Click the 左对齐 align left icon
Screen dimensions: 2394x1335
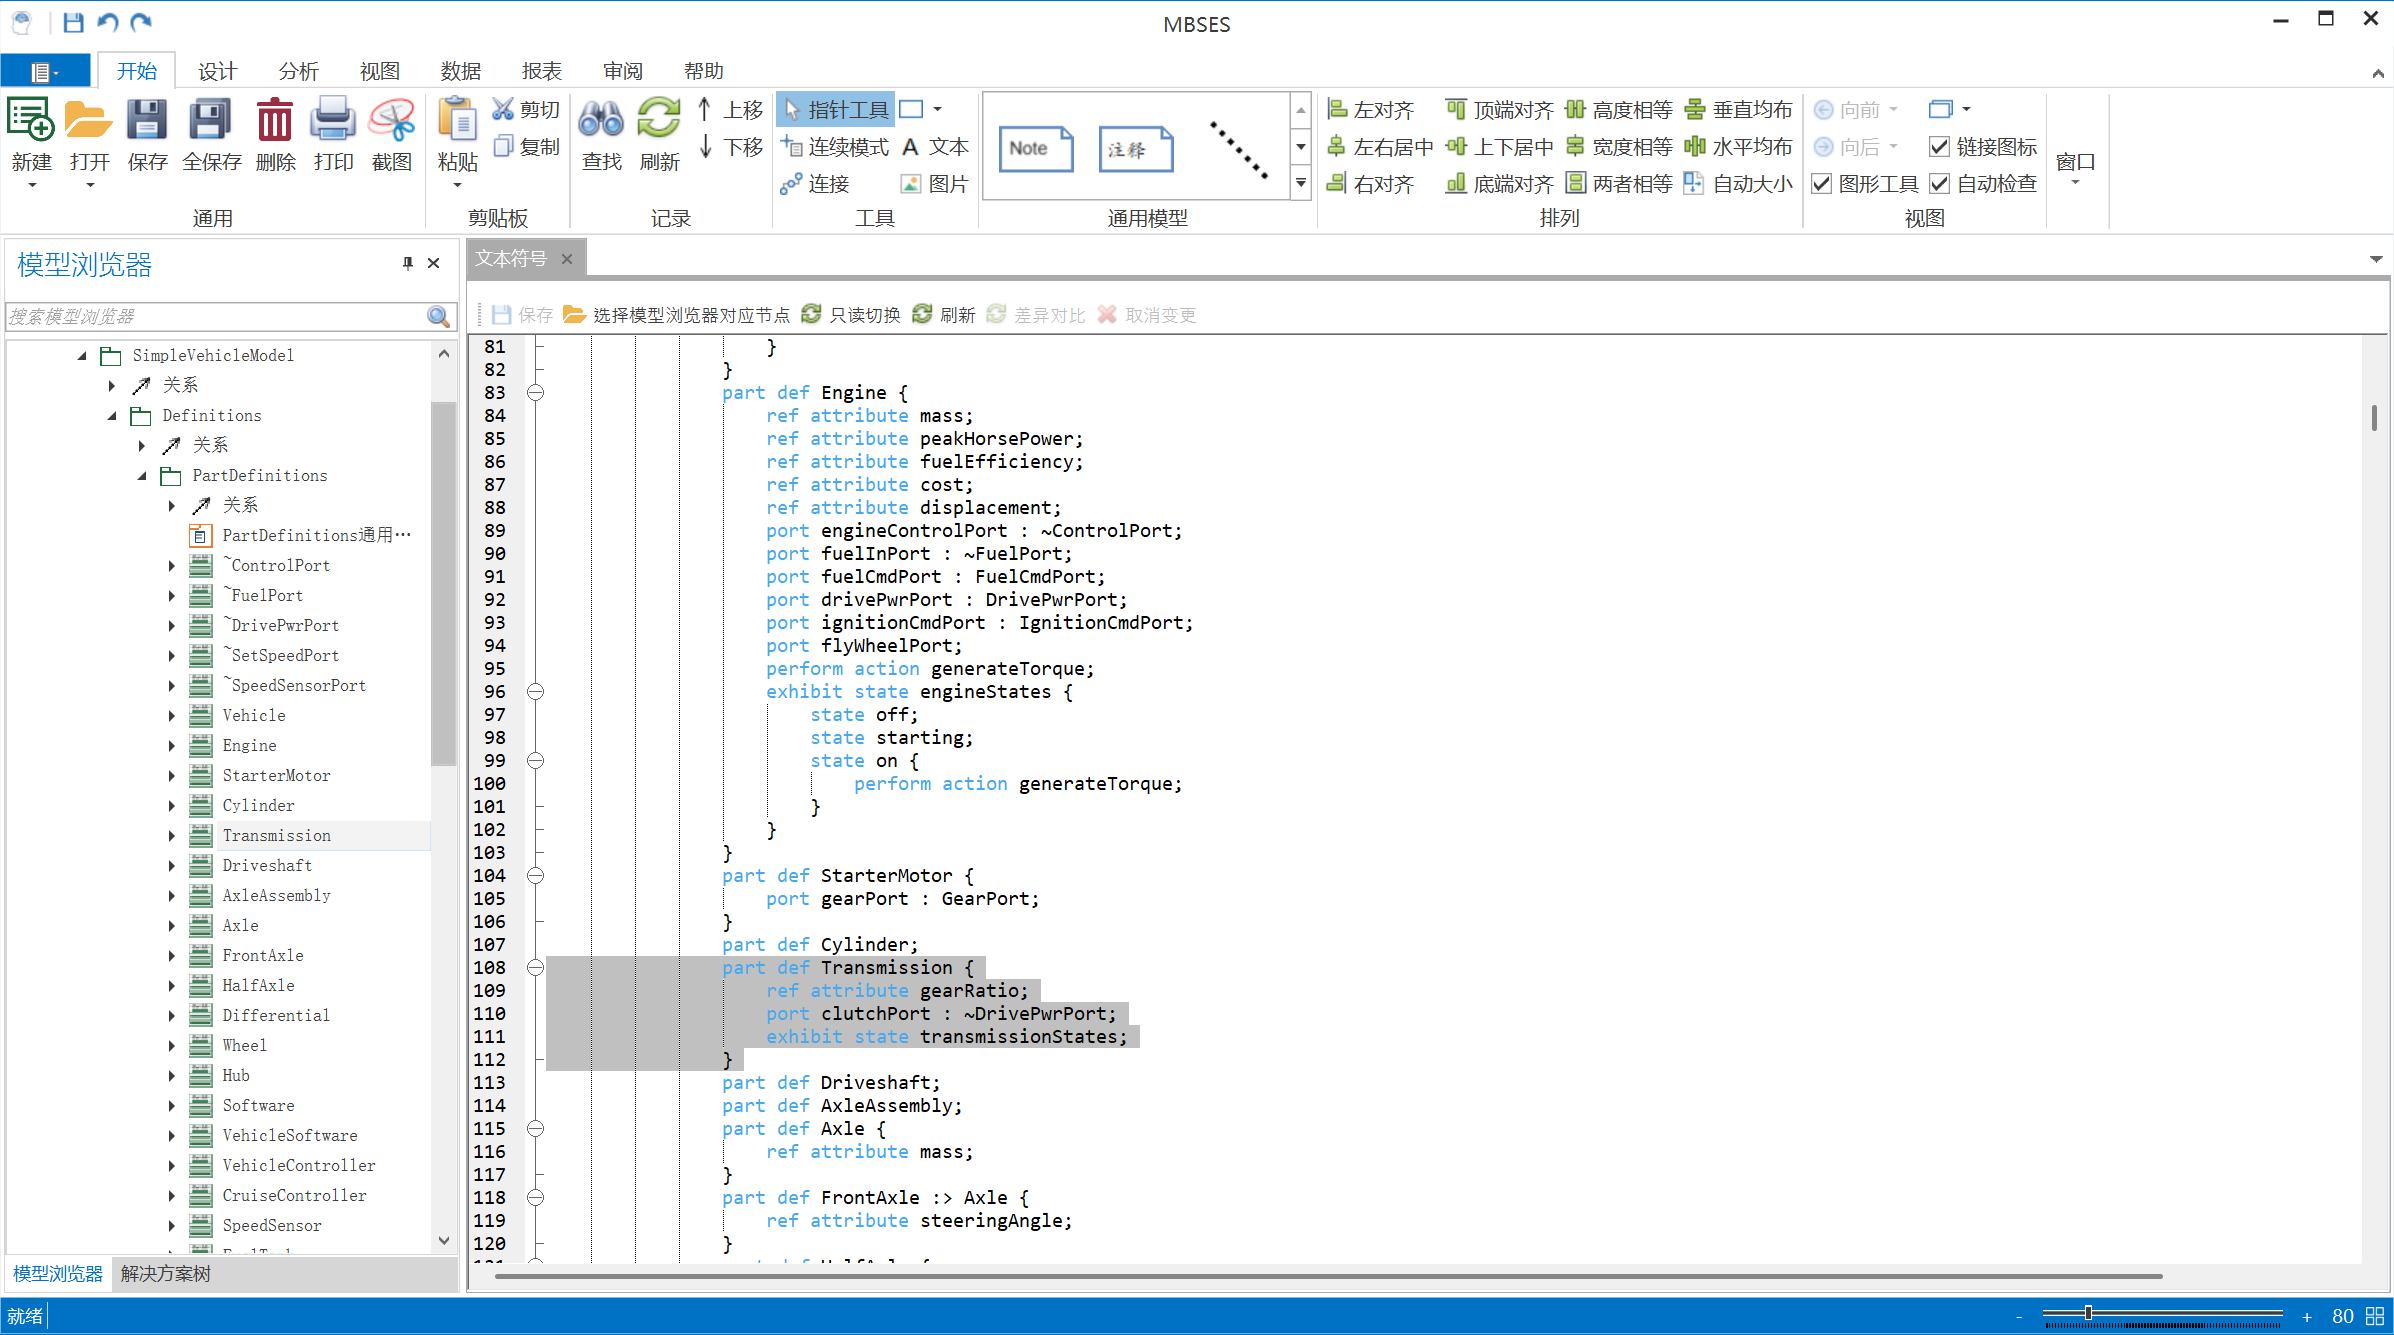coord(1337,109)
